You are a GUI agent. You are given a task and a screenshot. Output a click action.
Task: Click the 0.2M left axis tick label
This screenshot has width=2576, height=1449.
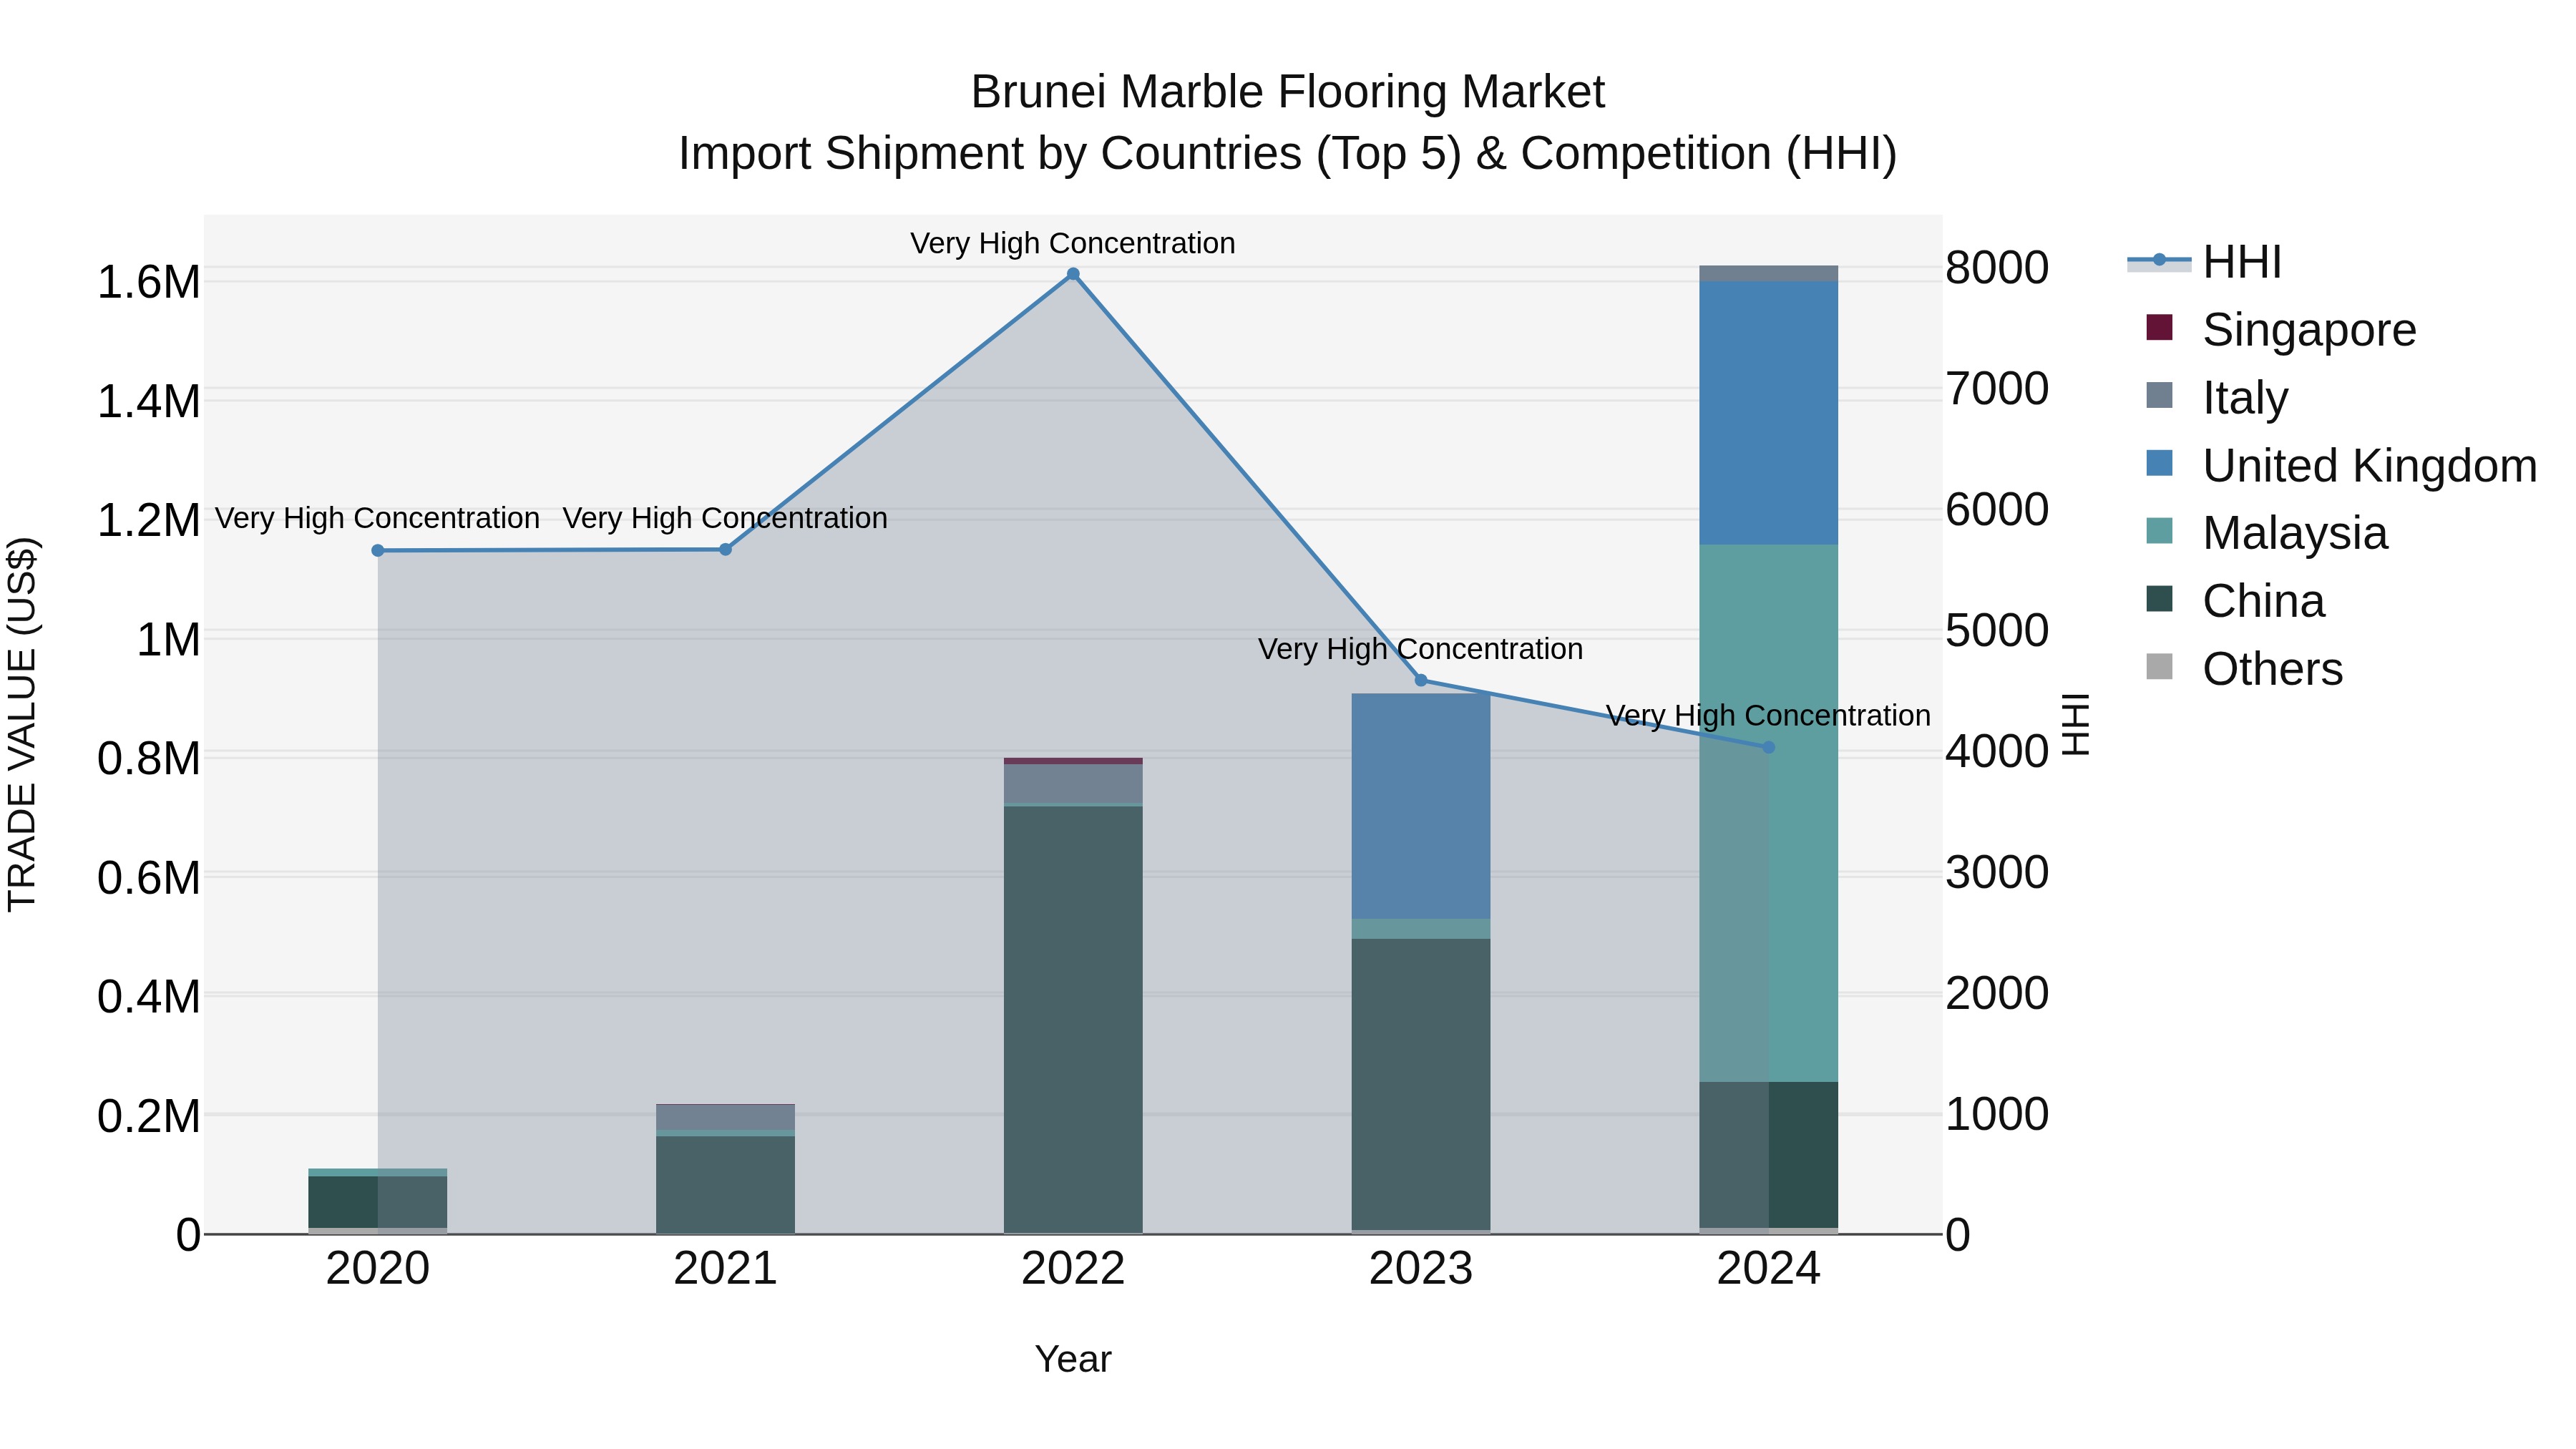[x=148, y=1116]
